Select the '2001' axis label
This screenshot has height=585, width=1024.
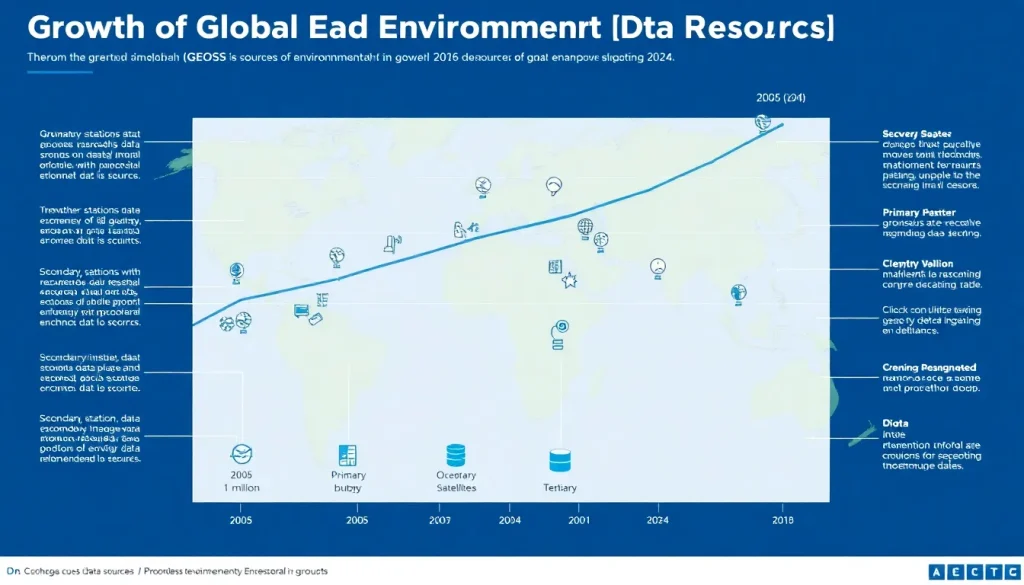pyautogui.click(x=579, y=520)
